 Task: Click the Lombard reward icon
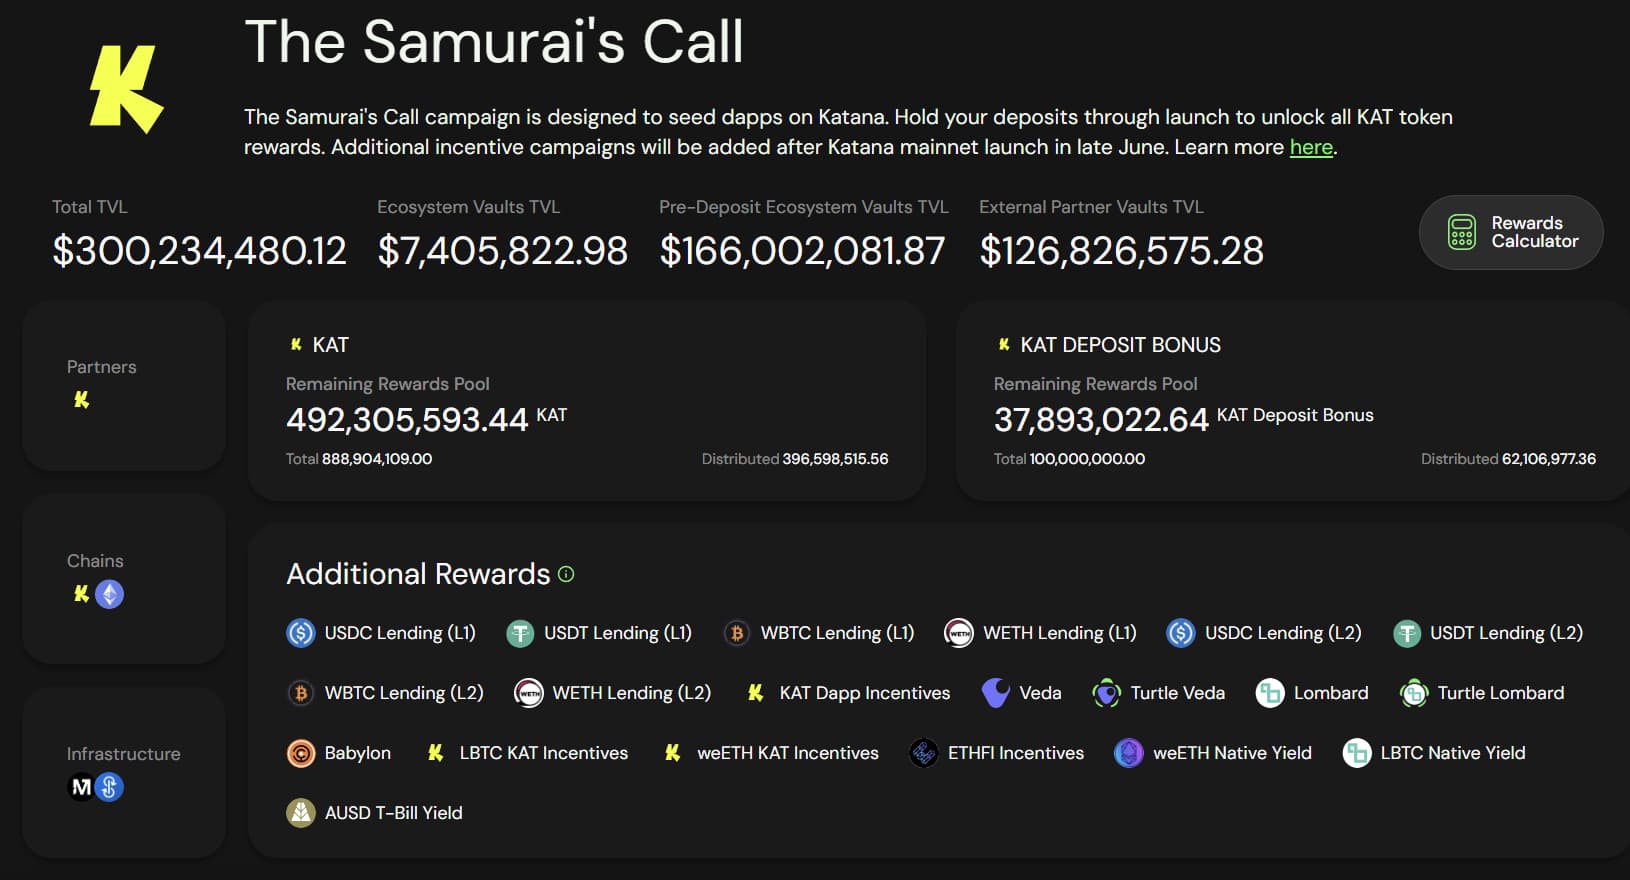pos(1270,693)
